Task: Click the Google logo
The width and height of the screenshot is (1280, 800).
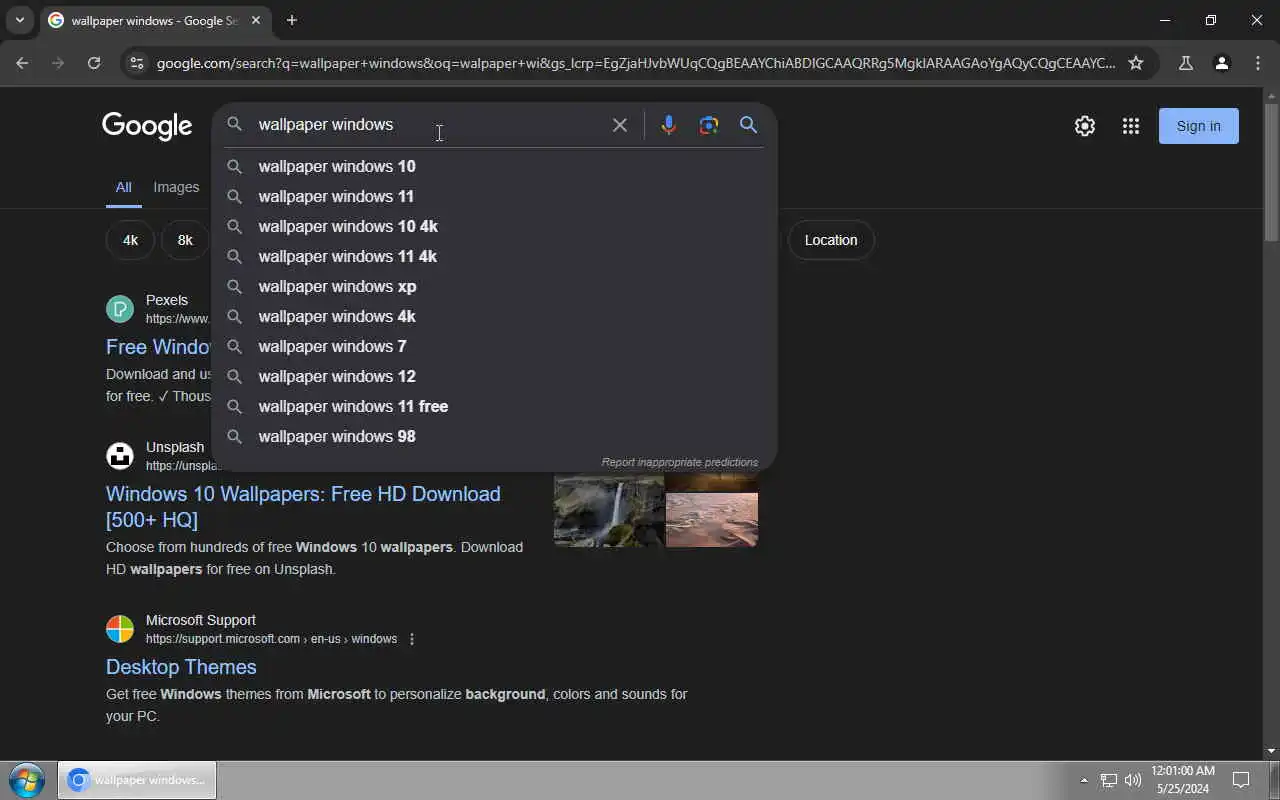Action: click(x=147, y=126)
